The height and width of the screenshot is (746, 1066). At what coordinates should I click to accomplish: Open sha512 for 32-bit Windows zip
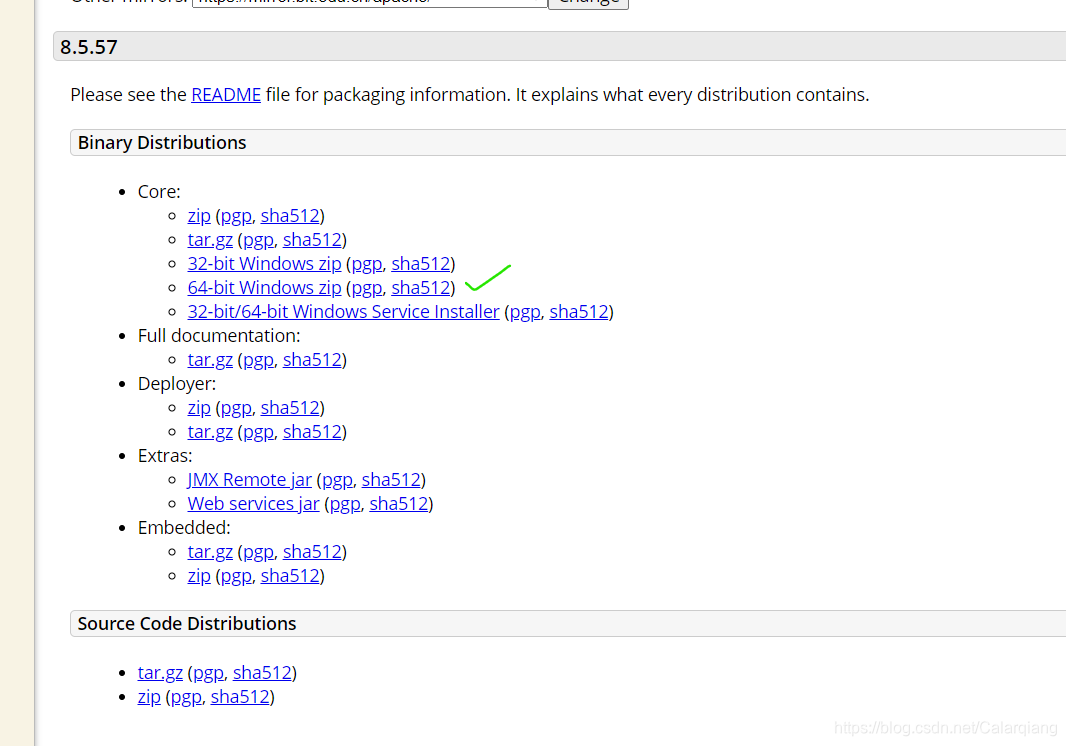(x=421, y=263)
